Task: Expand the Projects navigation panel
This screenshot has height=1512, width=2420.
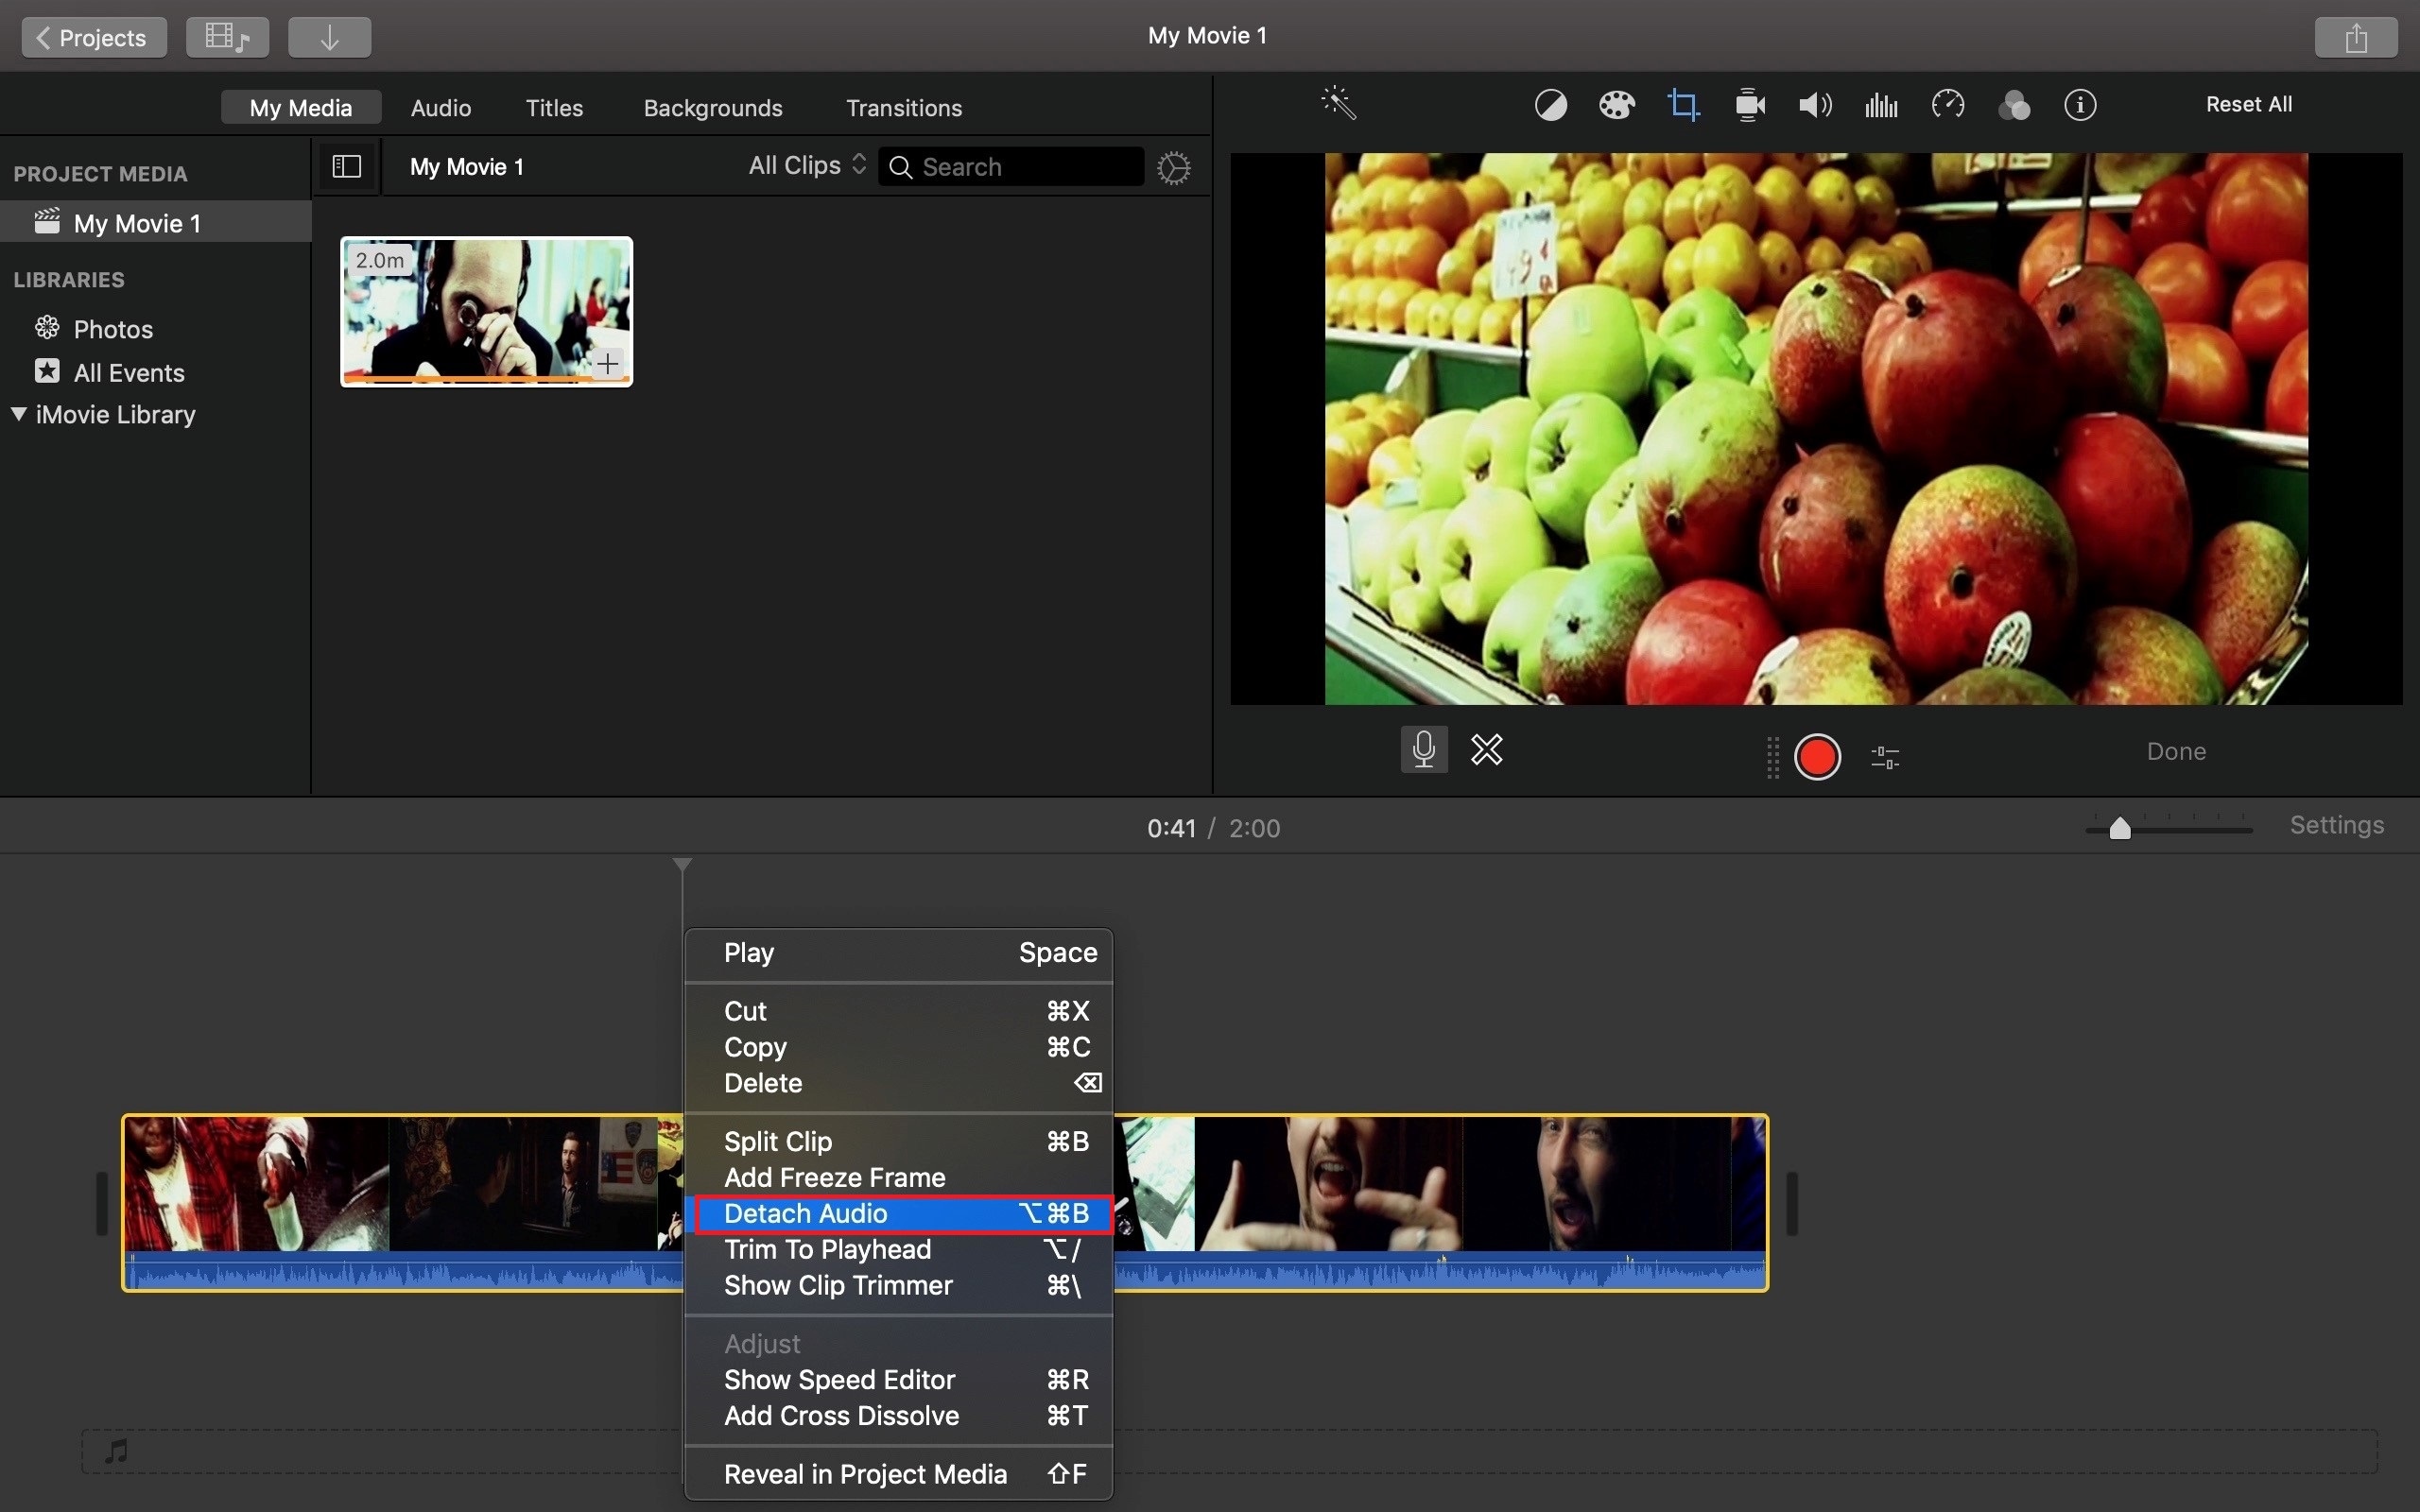Action: pos(91,35)
